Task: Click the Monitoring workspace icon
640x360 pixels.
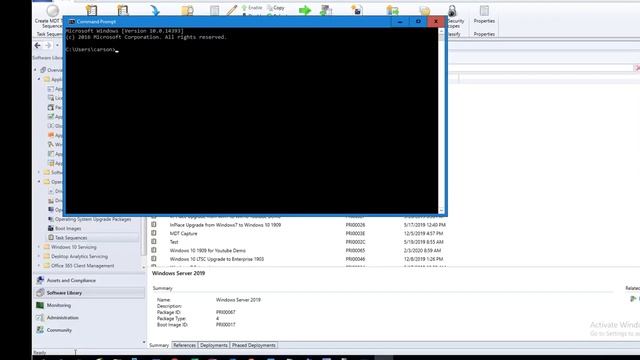Action: tap(40, 305)
